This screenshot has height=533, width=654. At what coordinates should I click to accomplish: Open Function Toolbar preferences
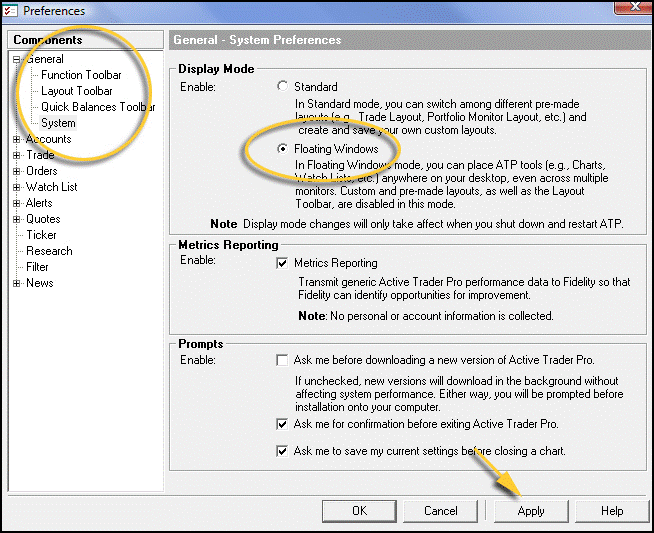(81, 75)
